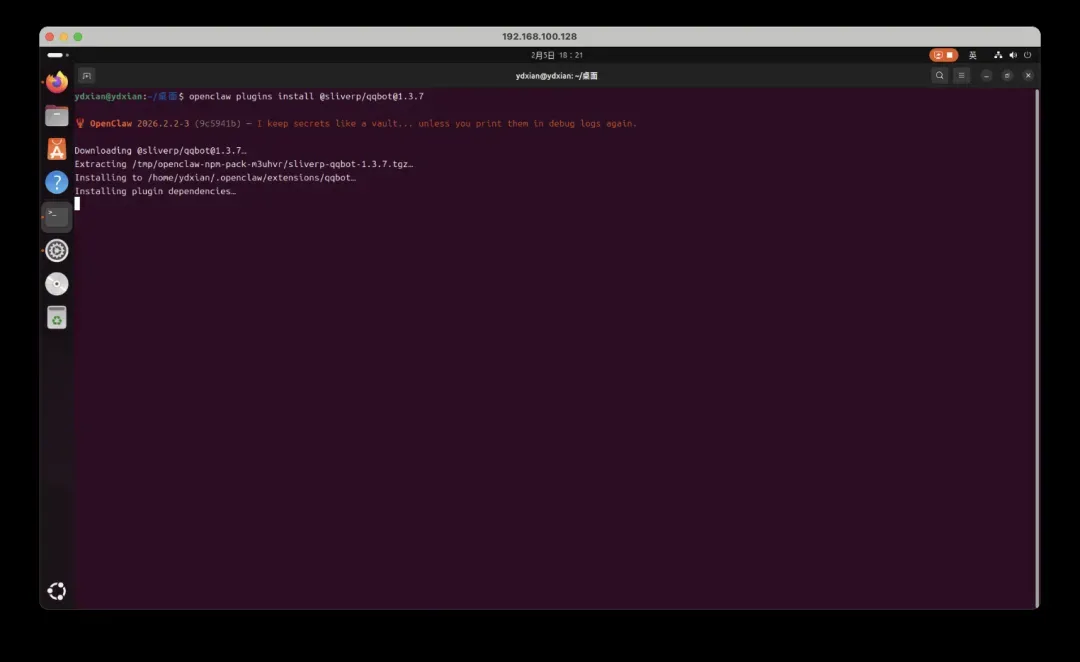The width and height of the screenshot is (1080, 662).
Task: Open system menu via network icon
Action: click(x=998, y=55)
